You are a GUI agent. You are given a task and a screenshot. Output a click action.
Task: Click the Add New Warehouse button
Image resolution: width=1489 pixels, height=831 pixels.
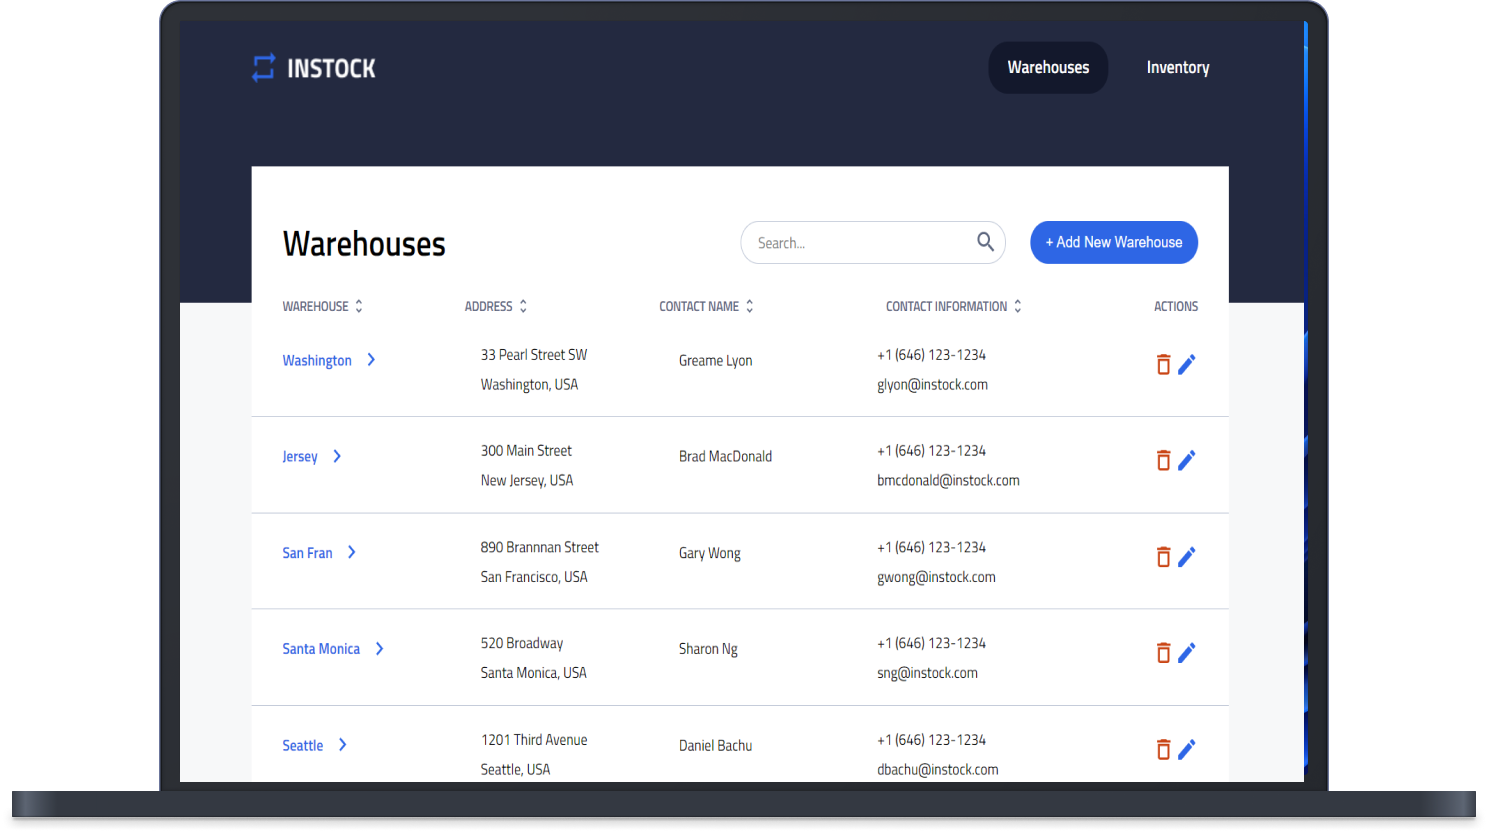tap(1113, 242)
